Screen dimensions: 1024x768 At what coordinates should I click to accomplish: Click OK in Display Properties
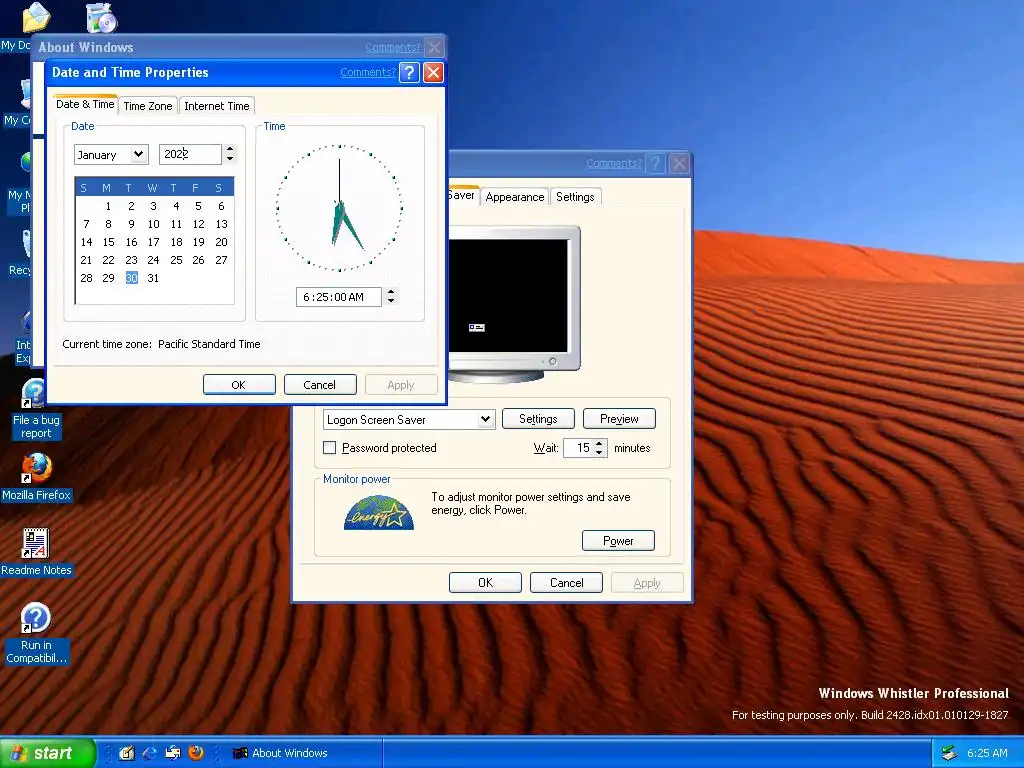[x=485, y=583]
